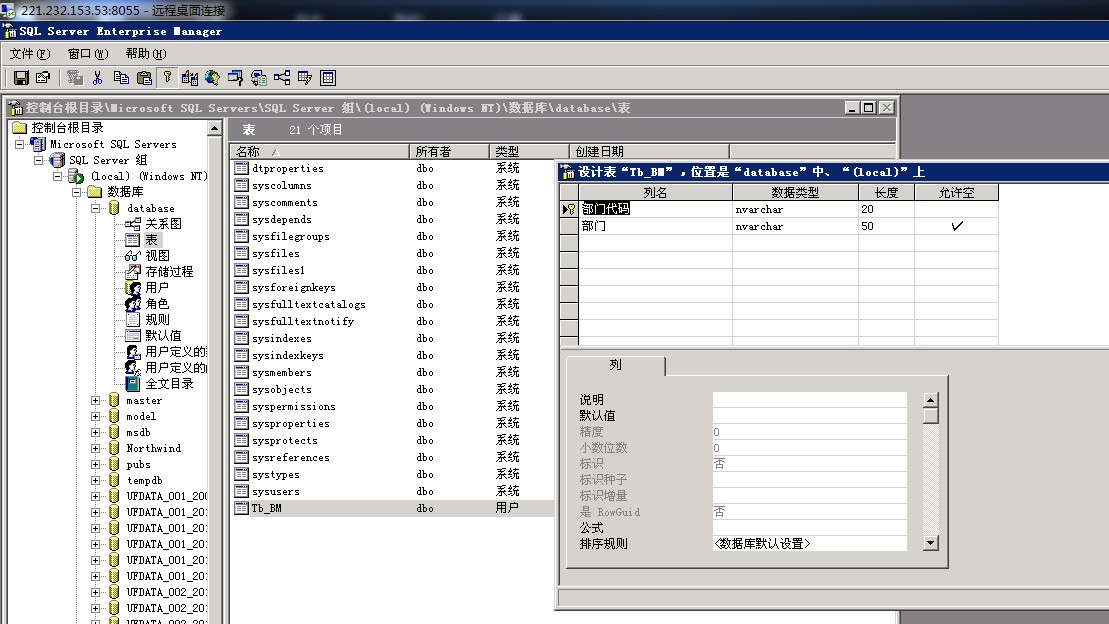Viewport: 1109px width, 624px height.
Task: Open the 窗口(W) menu
Action: tap(88, 54)
